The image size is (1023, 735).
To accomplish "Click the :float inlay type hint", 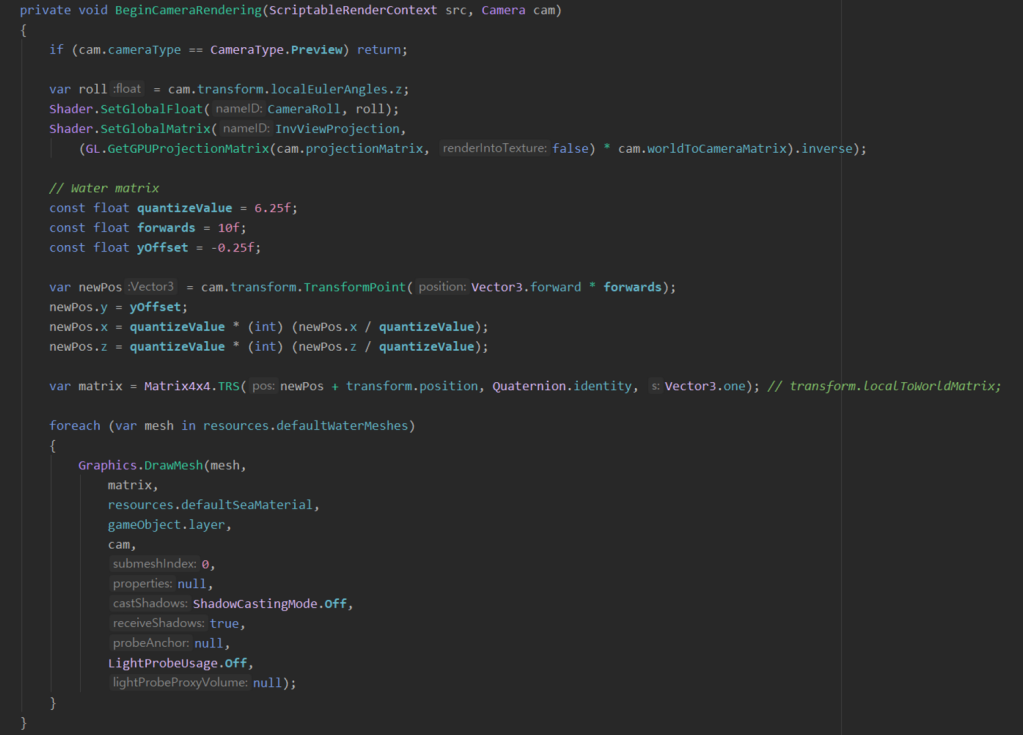I will tap(128, 89).
